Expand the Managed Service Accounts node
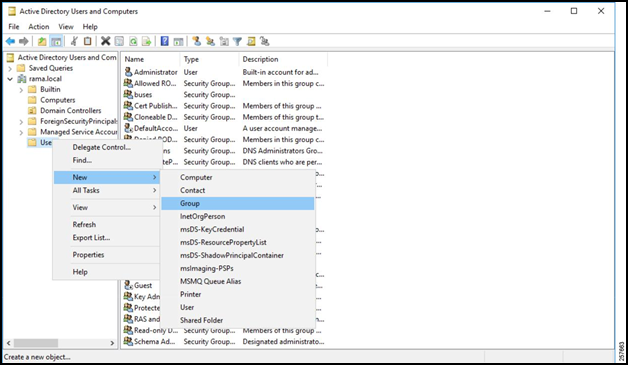628x365 pixels. (21, 132)
